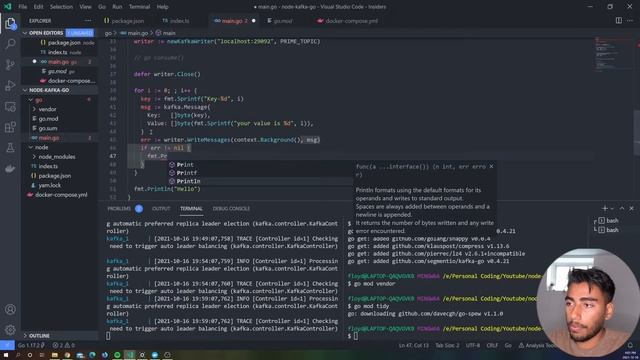640x360 pixels.
Task: Open the Terminal menu
Action: point(139,7)
